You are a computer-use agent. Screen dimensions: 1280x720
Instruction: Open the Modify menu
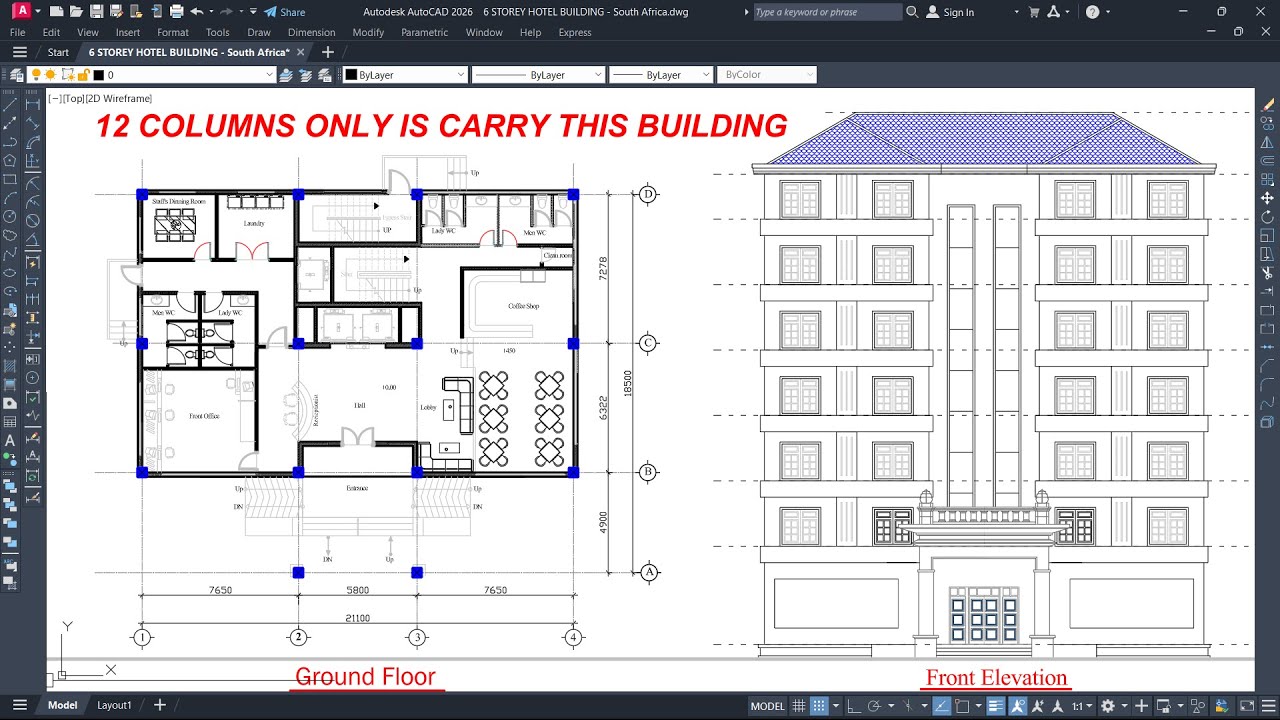[368, 32]
